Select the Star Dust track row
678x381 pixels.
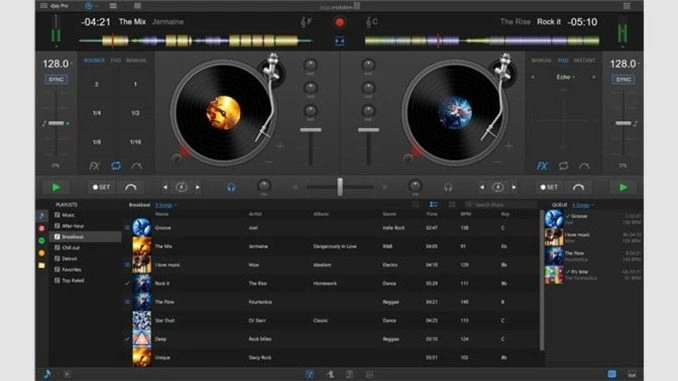[331, 320]
